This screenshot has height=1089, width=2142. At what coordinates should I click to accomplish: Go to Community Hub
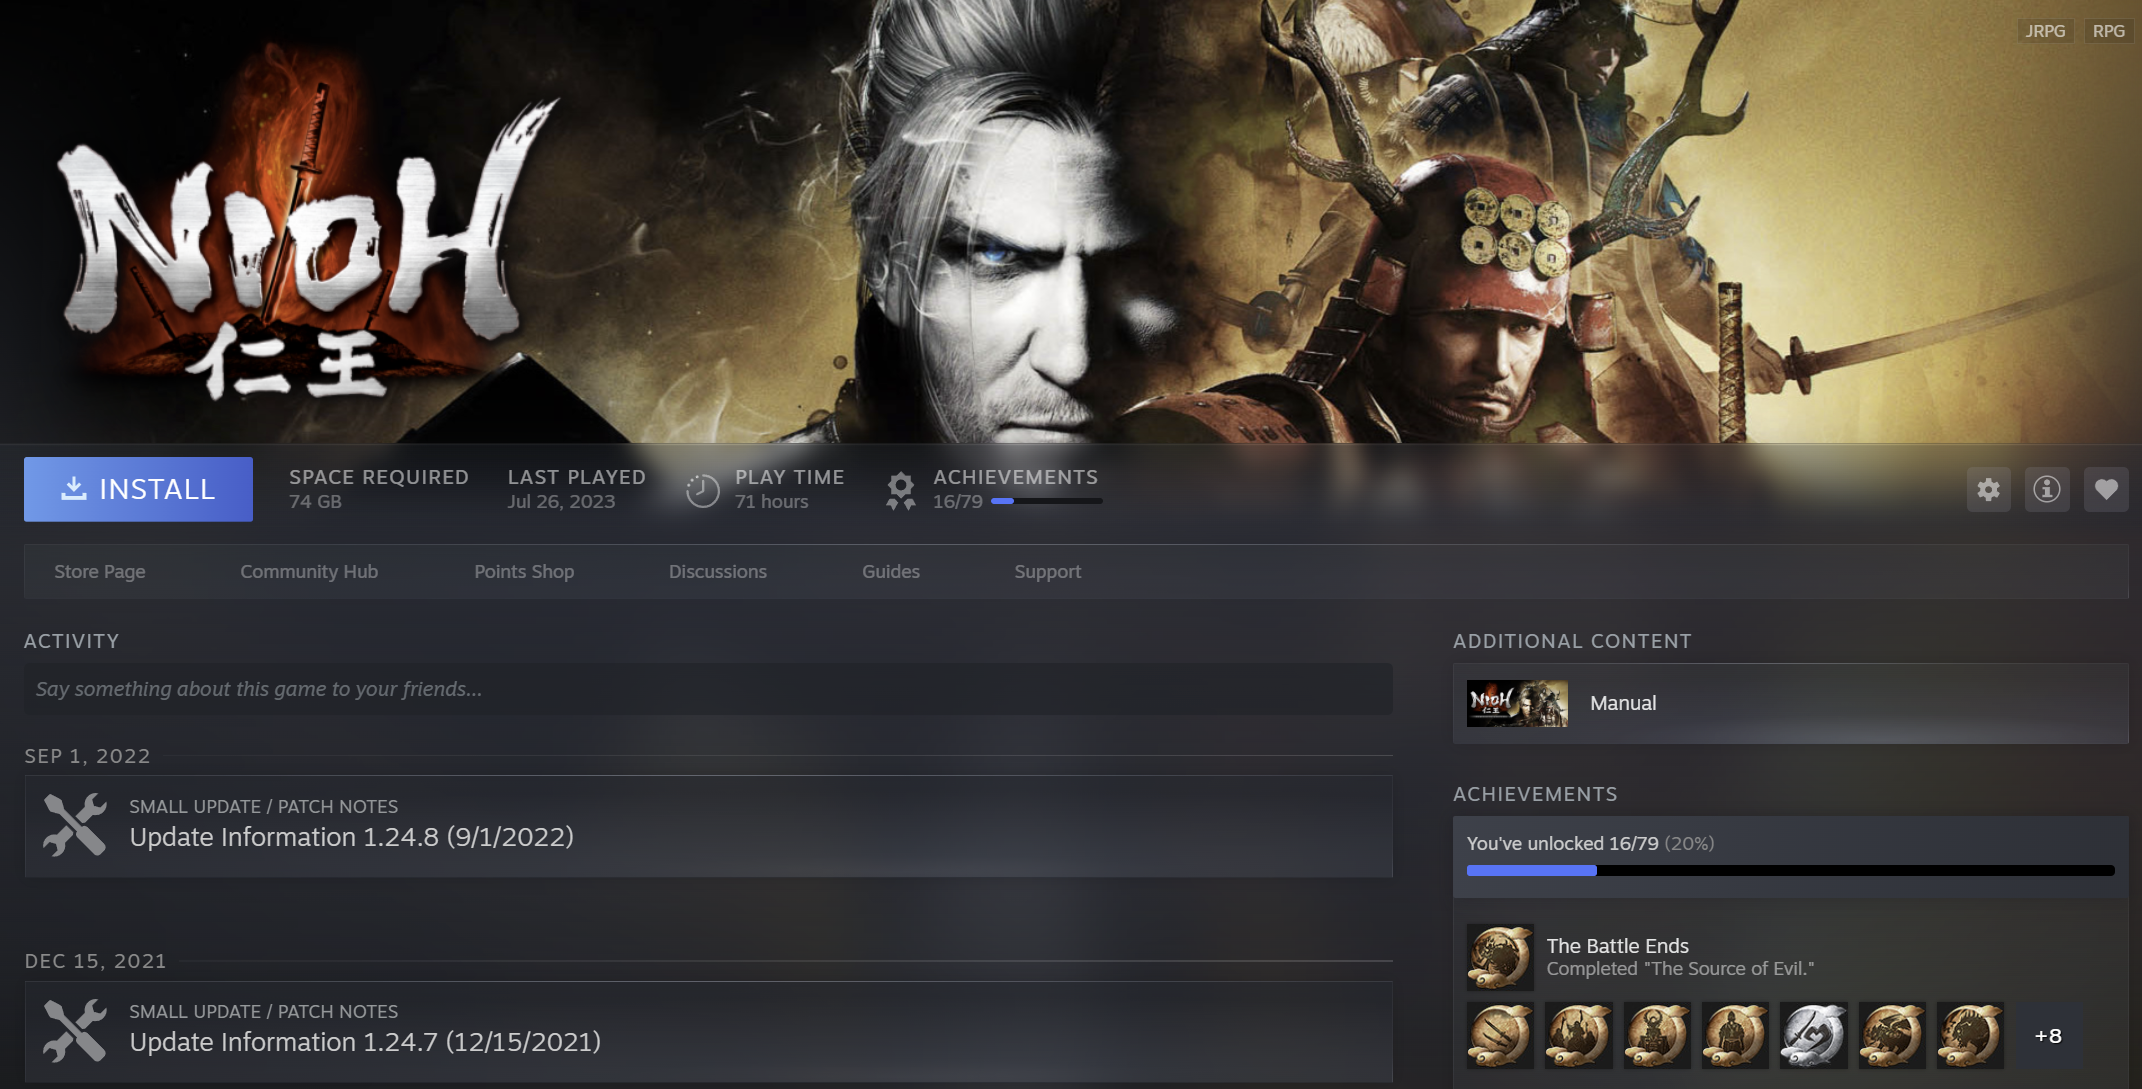point(309,571)
